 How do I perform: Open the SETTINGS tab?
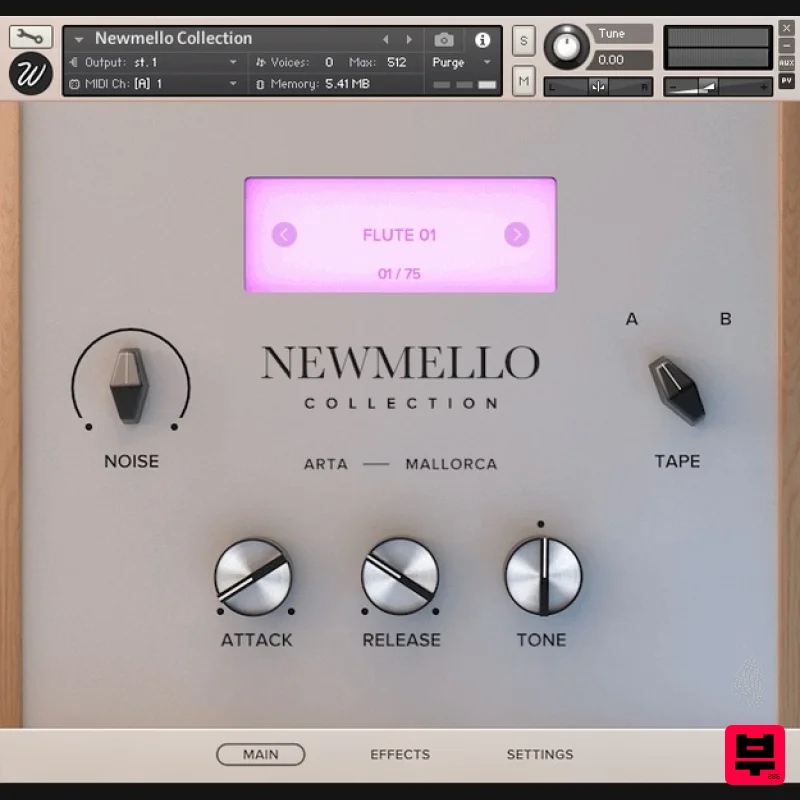(x=540, y=754)
